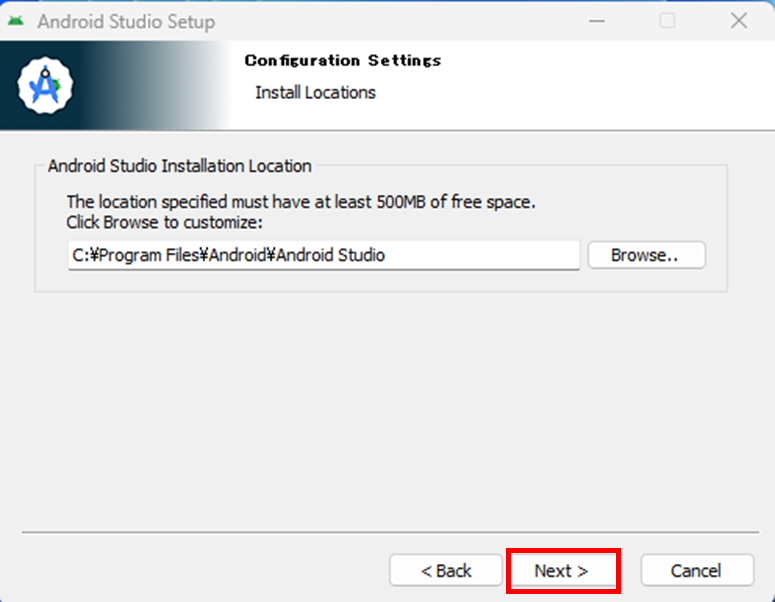Image resolution: width=775 pixels, height=602 pixels.
Task: Select the "Install Locations" subtitle text
Action: [315, 92]
